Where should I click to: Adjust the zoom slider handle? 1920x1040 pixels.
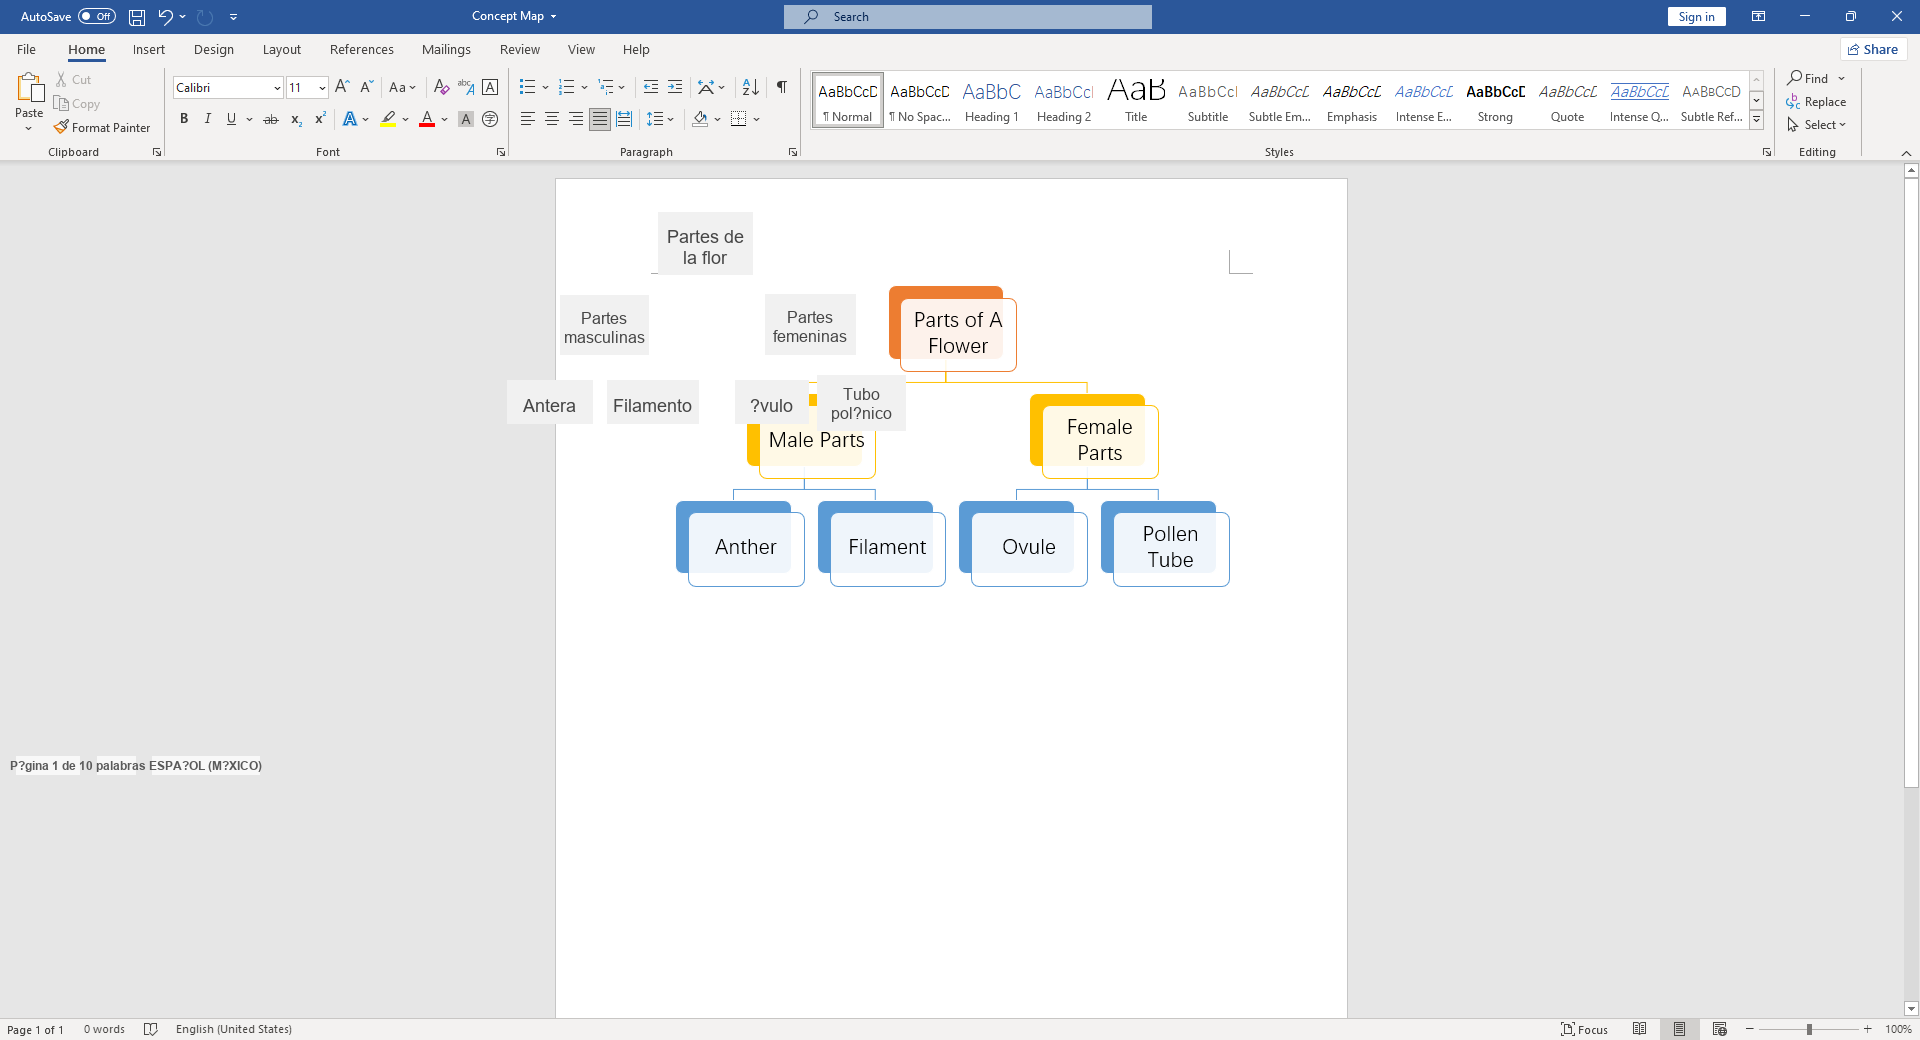coord(1809,1029)
